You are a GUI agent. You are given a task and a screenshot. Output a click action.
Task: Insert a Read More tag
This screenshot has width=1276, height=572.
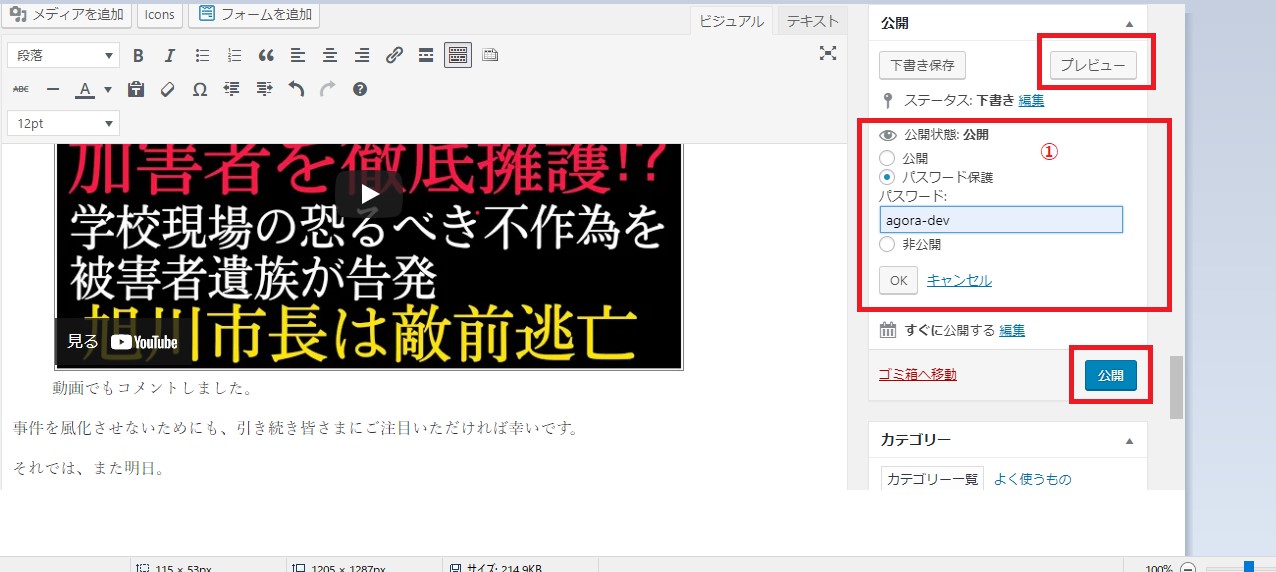(426, 56)
